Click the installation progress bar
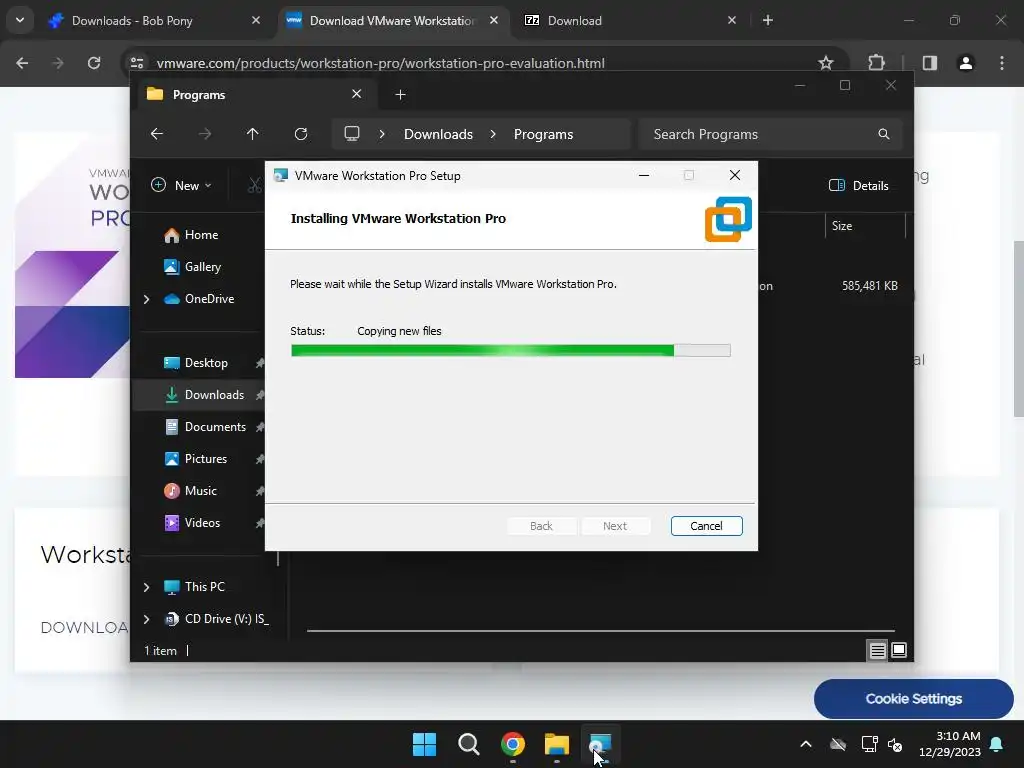Screen dimensions: 1024x768 511,351
